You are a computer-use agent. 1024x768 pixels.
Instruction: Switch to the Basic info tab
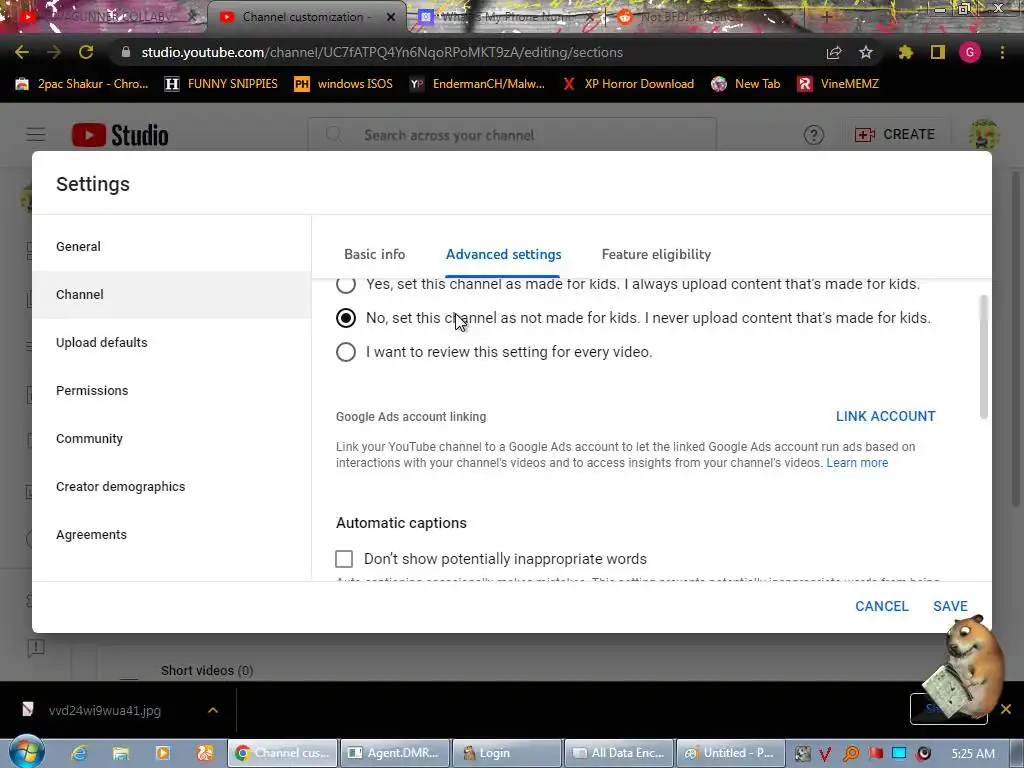point(374,254)
